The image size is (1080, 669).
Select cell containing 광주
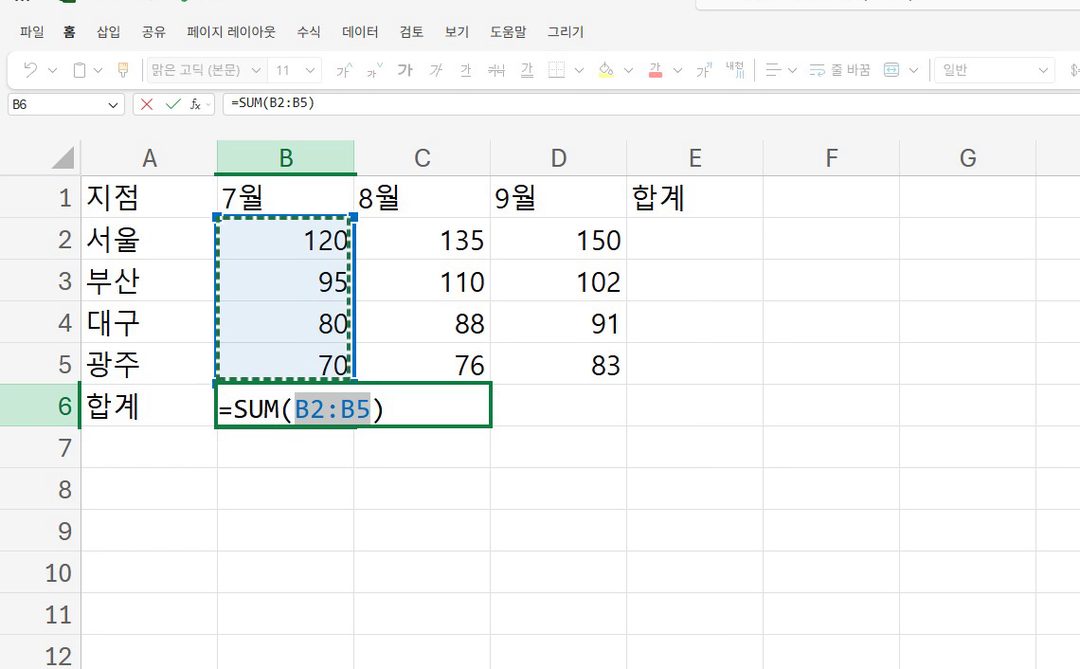point(149,364)
